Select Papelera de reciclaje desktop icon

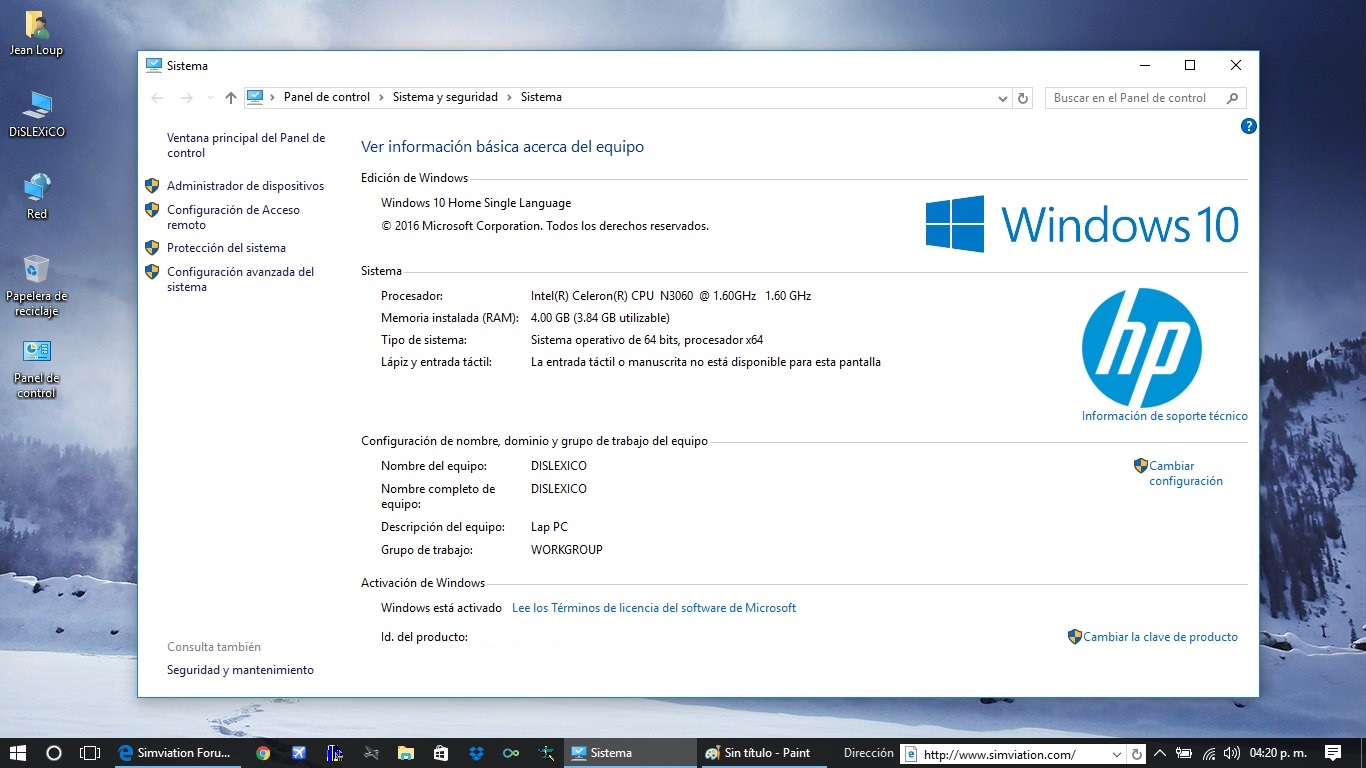[37, 285]
